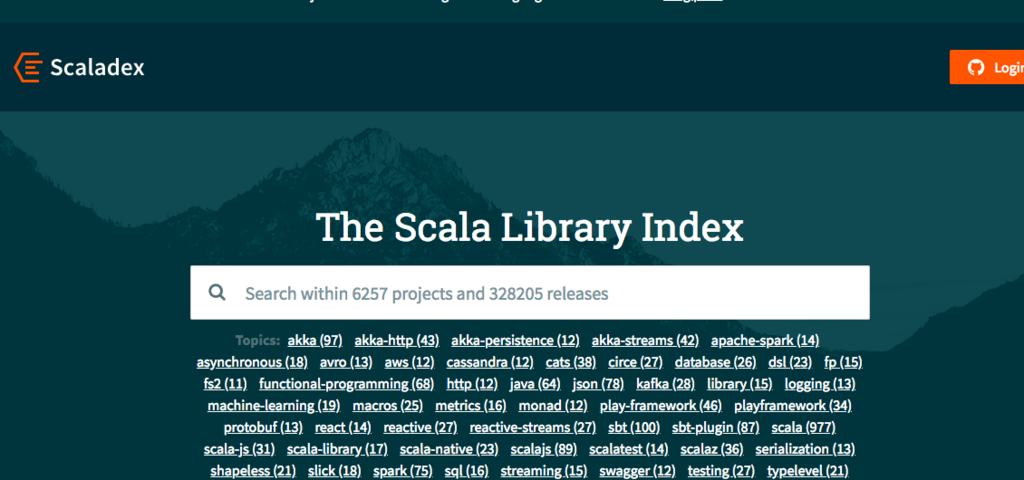View the metrics (16) topic

click(471, 406)
